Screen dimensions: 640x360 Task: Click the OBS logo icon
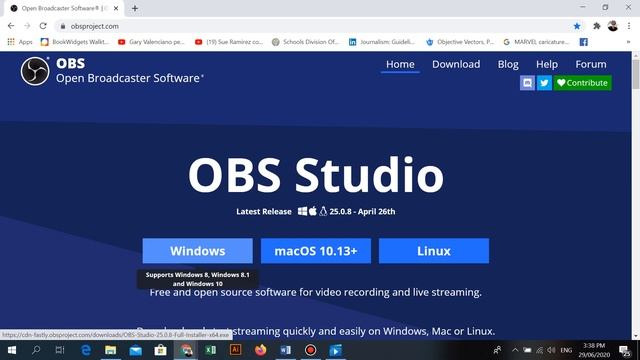pos(35,71)
